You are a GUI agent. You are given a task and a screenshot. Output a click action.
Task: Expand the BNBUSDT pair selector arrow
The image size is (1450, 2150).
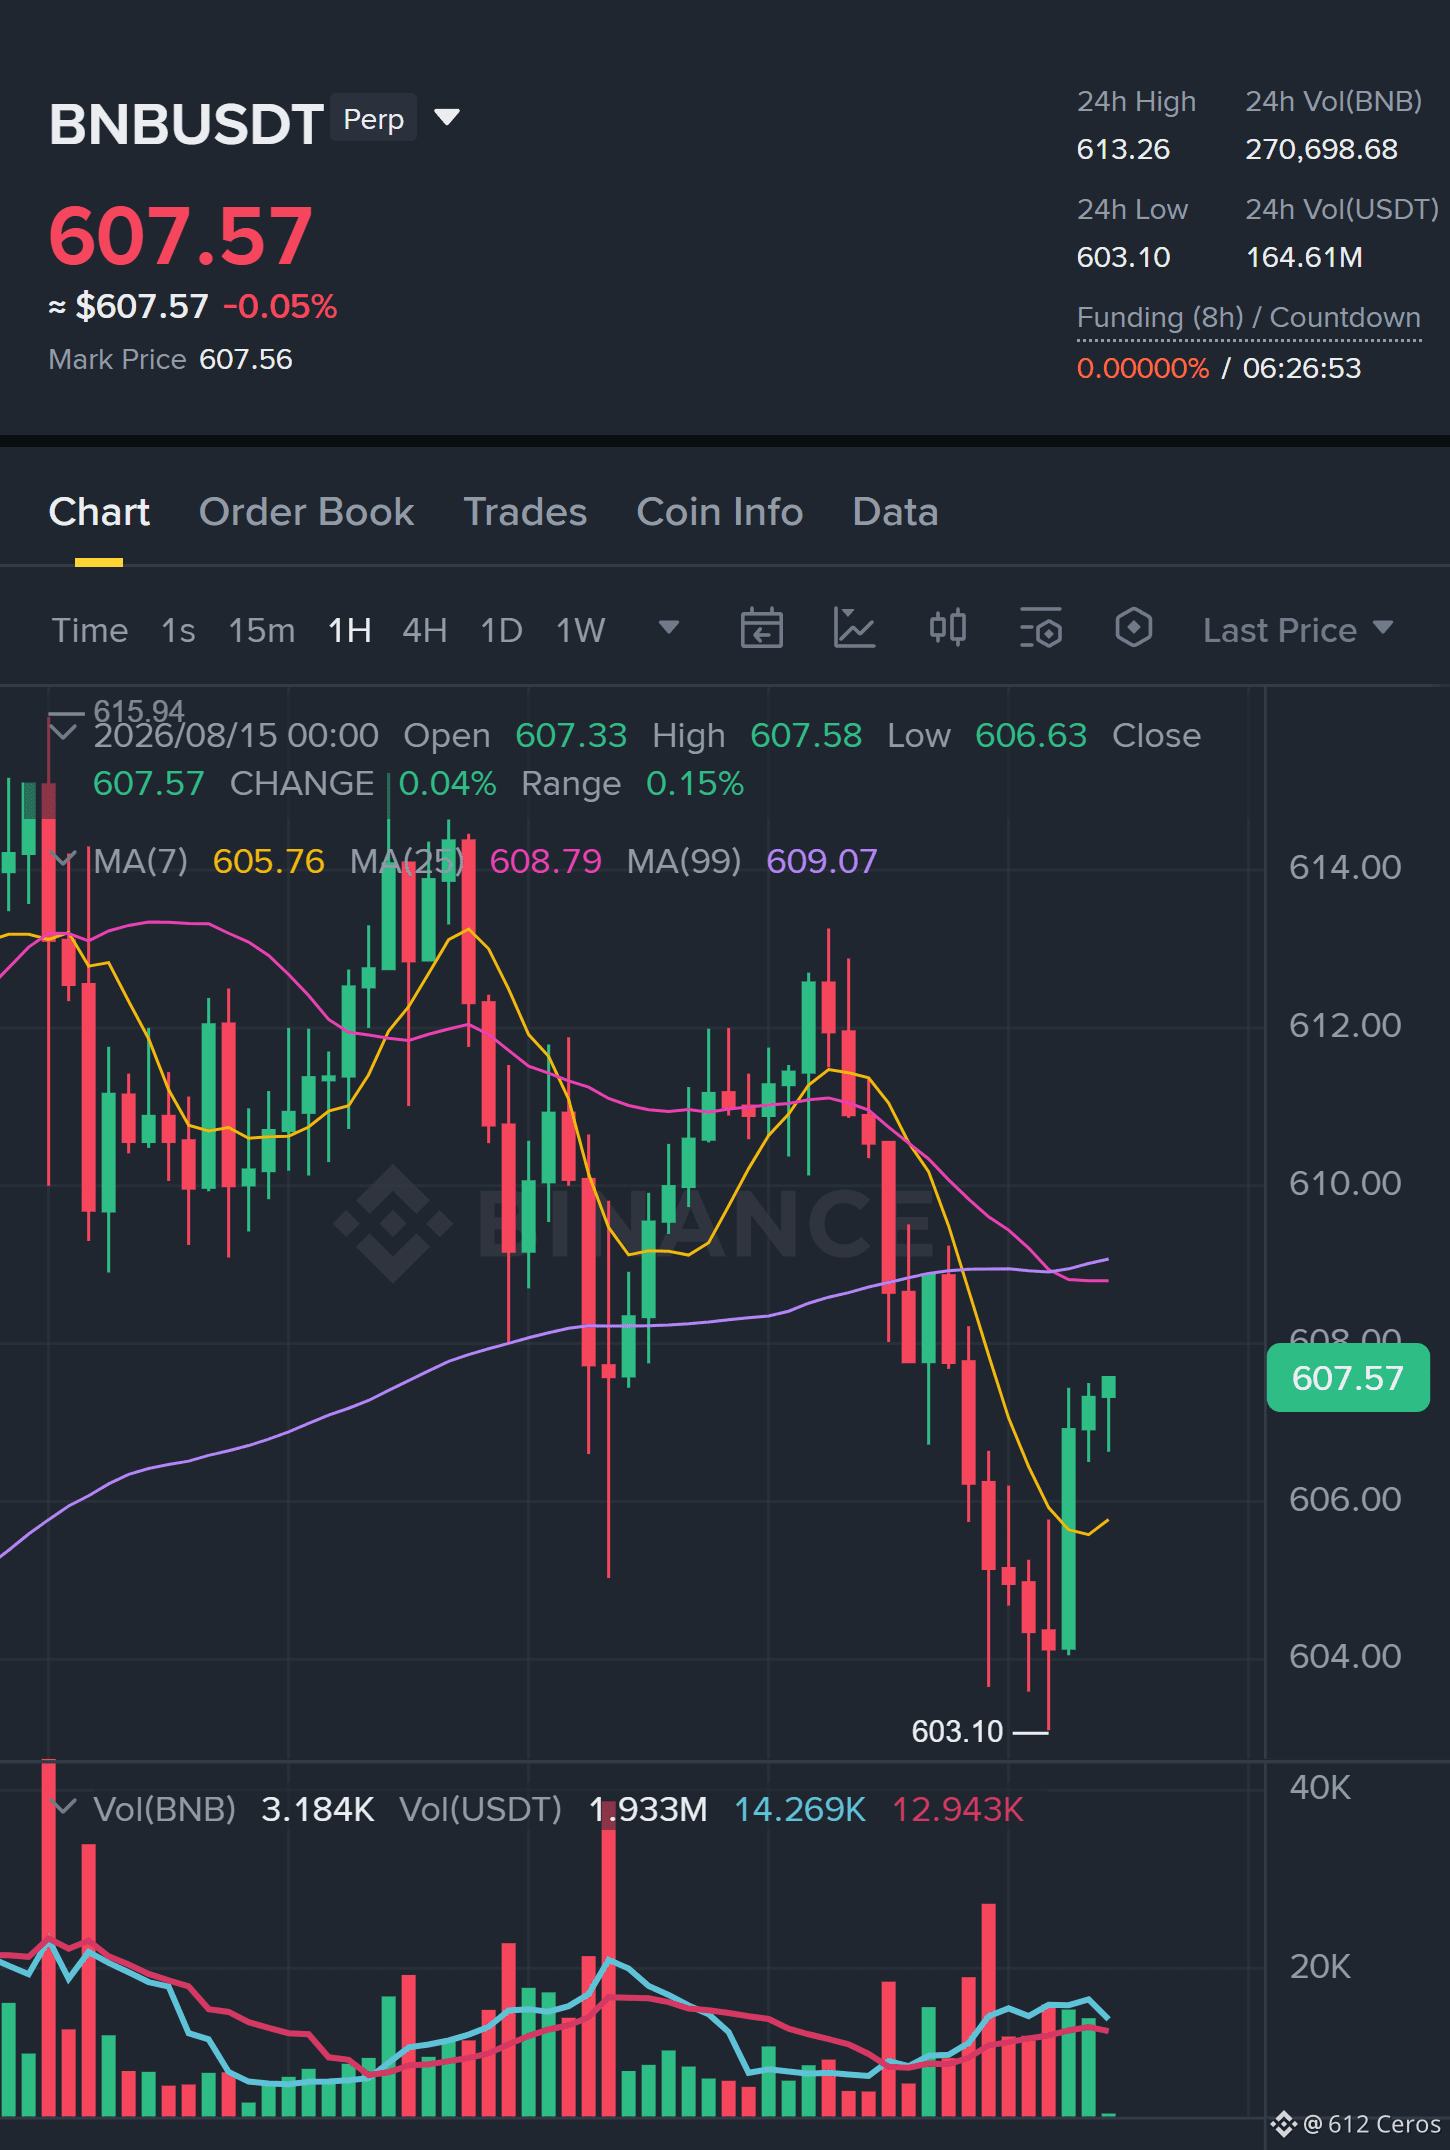coord(447,119)
